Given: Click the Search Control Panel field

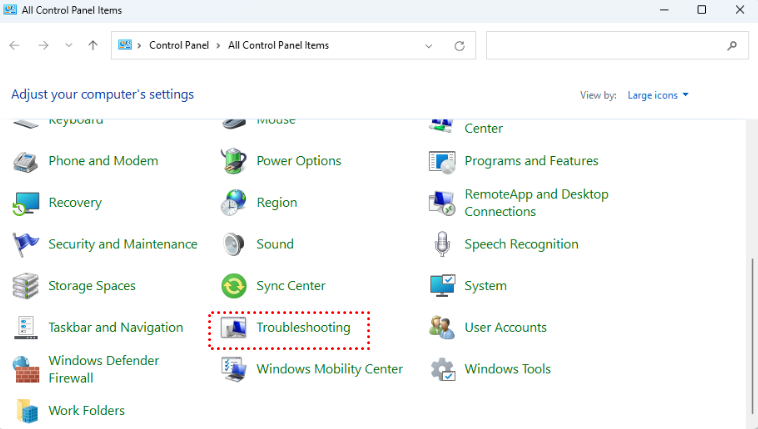Looking at the screenshot, I should click(605, 46).
